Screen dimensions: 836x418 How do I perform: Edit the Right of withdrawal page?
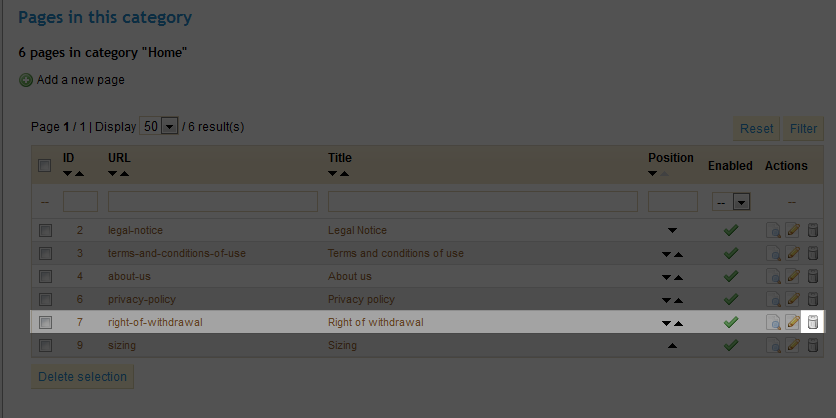(793, 322)
